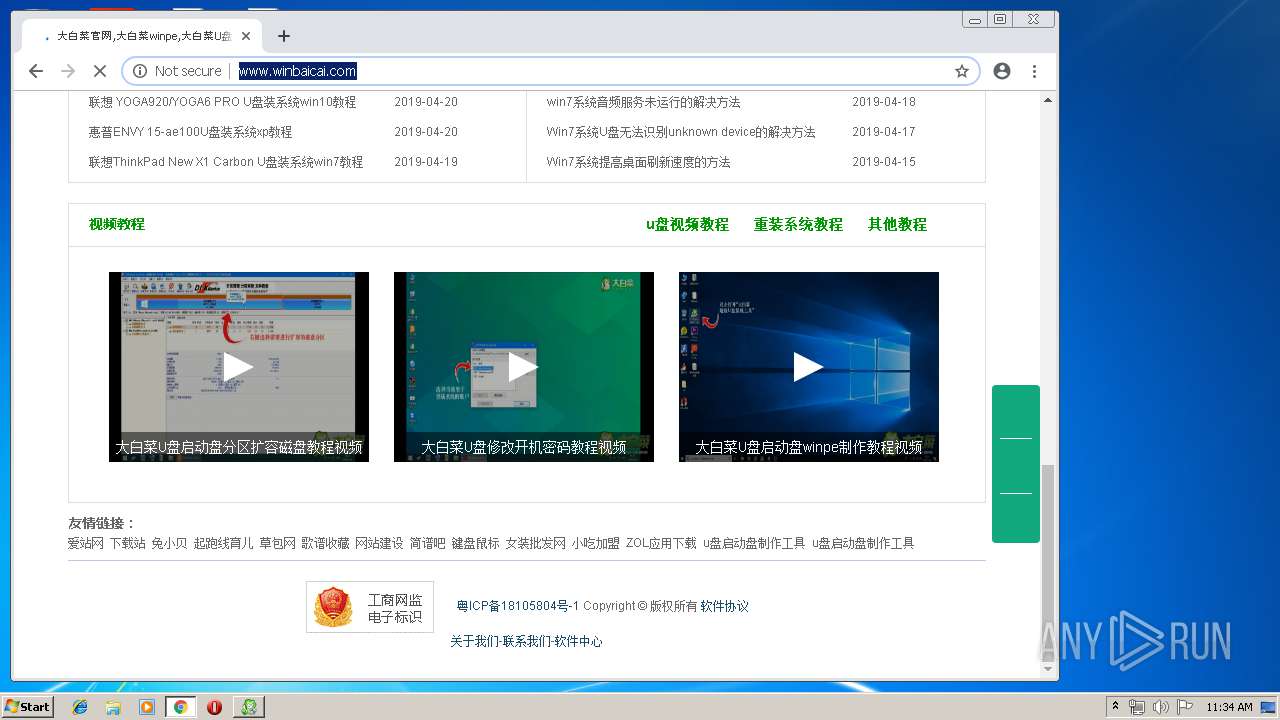This screenshot has height=720, width=1280.
Task: Open caption 大白菜U盘修改开机密码教程视频
Action: point(523,447)
